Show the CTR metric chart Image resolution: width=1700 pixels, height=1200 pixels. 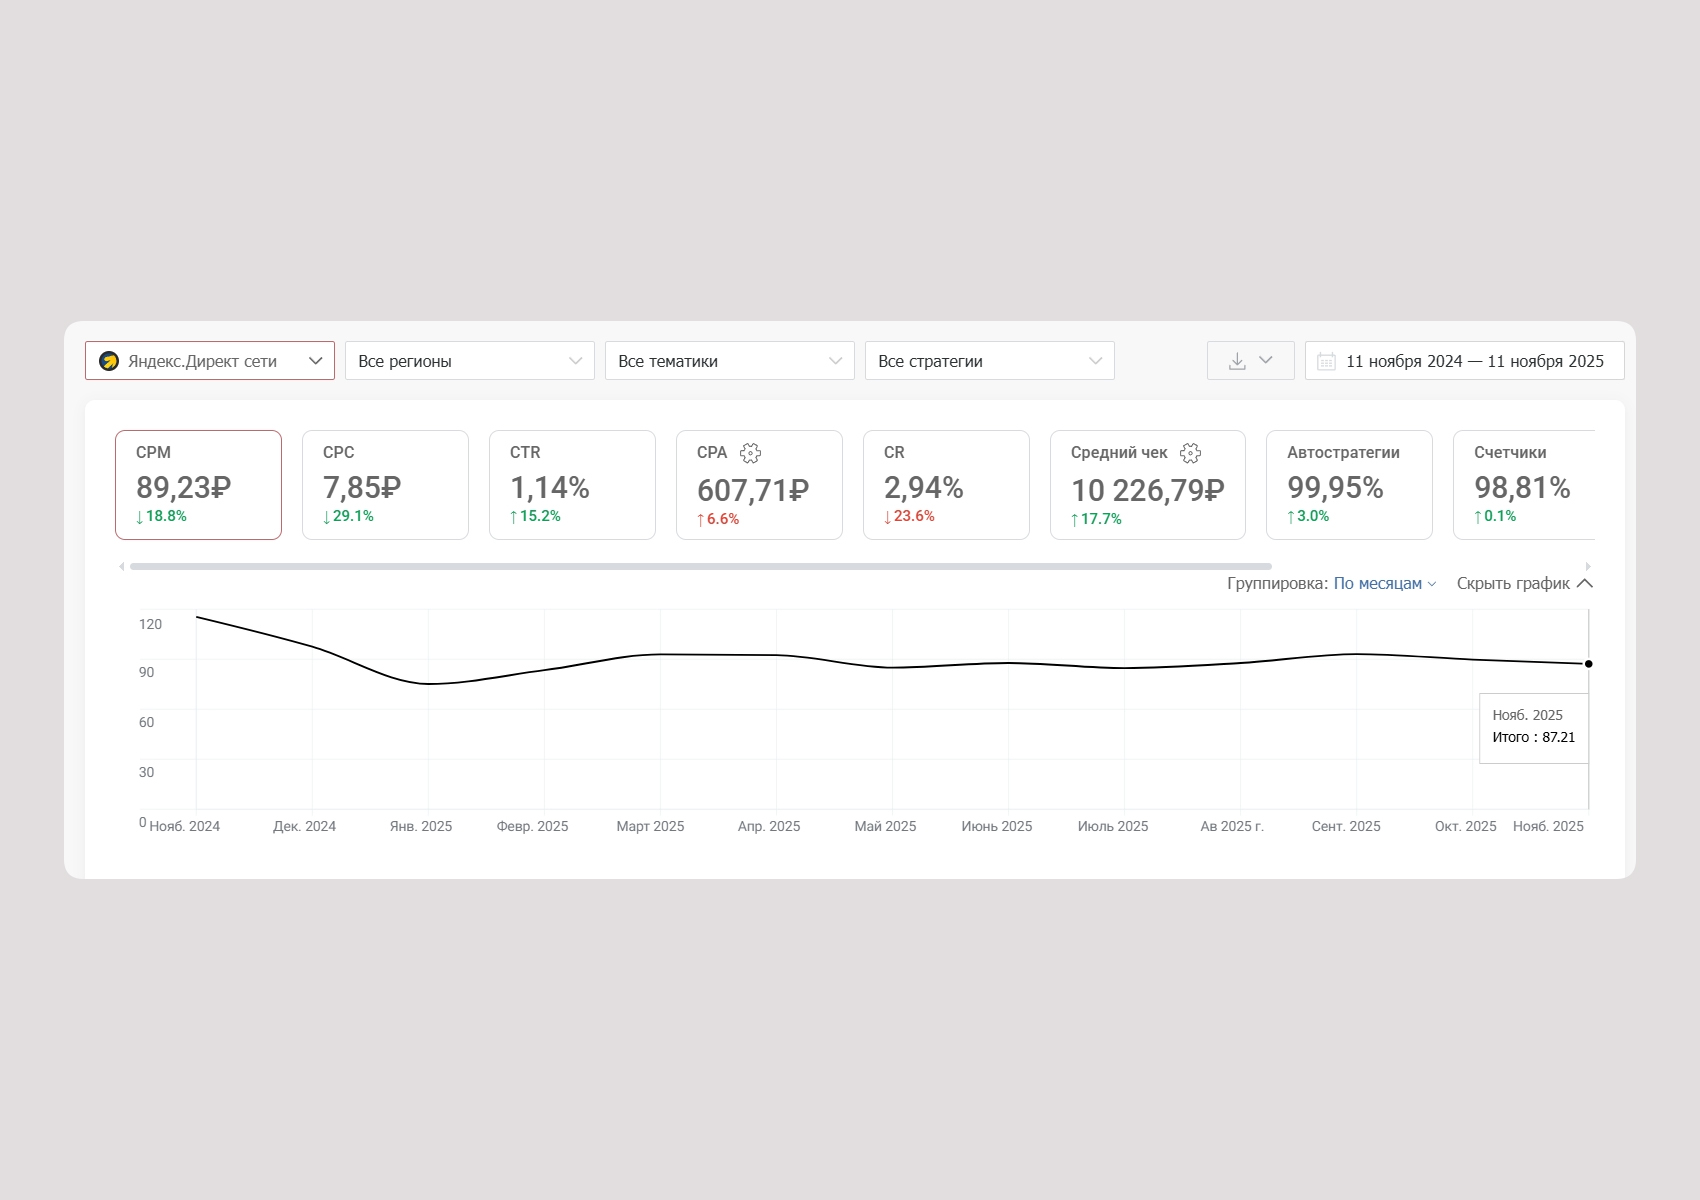click(x=572, y=485)
